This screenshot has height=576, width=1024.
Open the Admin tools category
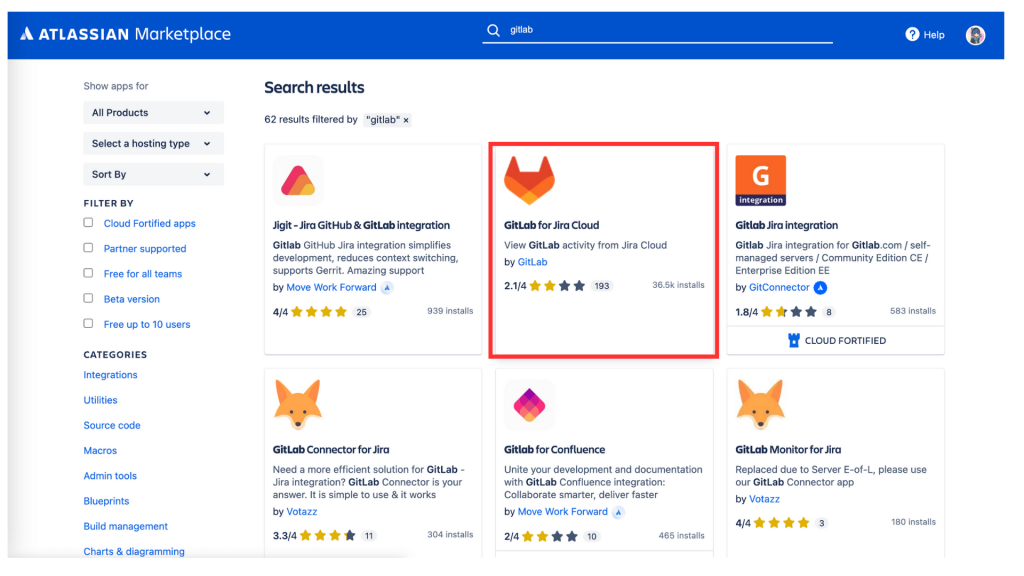[110, 476]
